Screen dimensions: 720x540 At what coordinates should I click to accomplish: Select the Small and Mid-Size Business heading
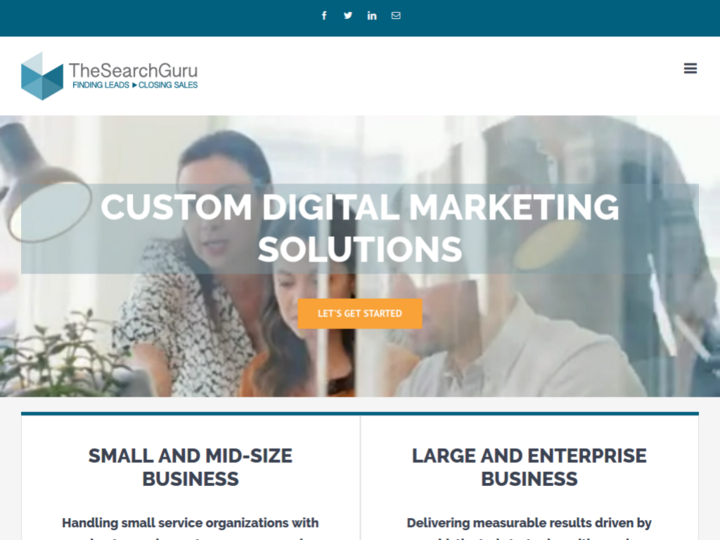coord(190,467)
